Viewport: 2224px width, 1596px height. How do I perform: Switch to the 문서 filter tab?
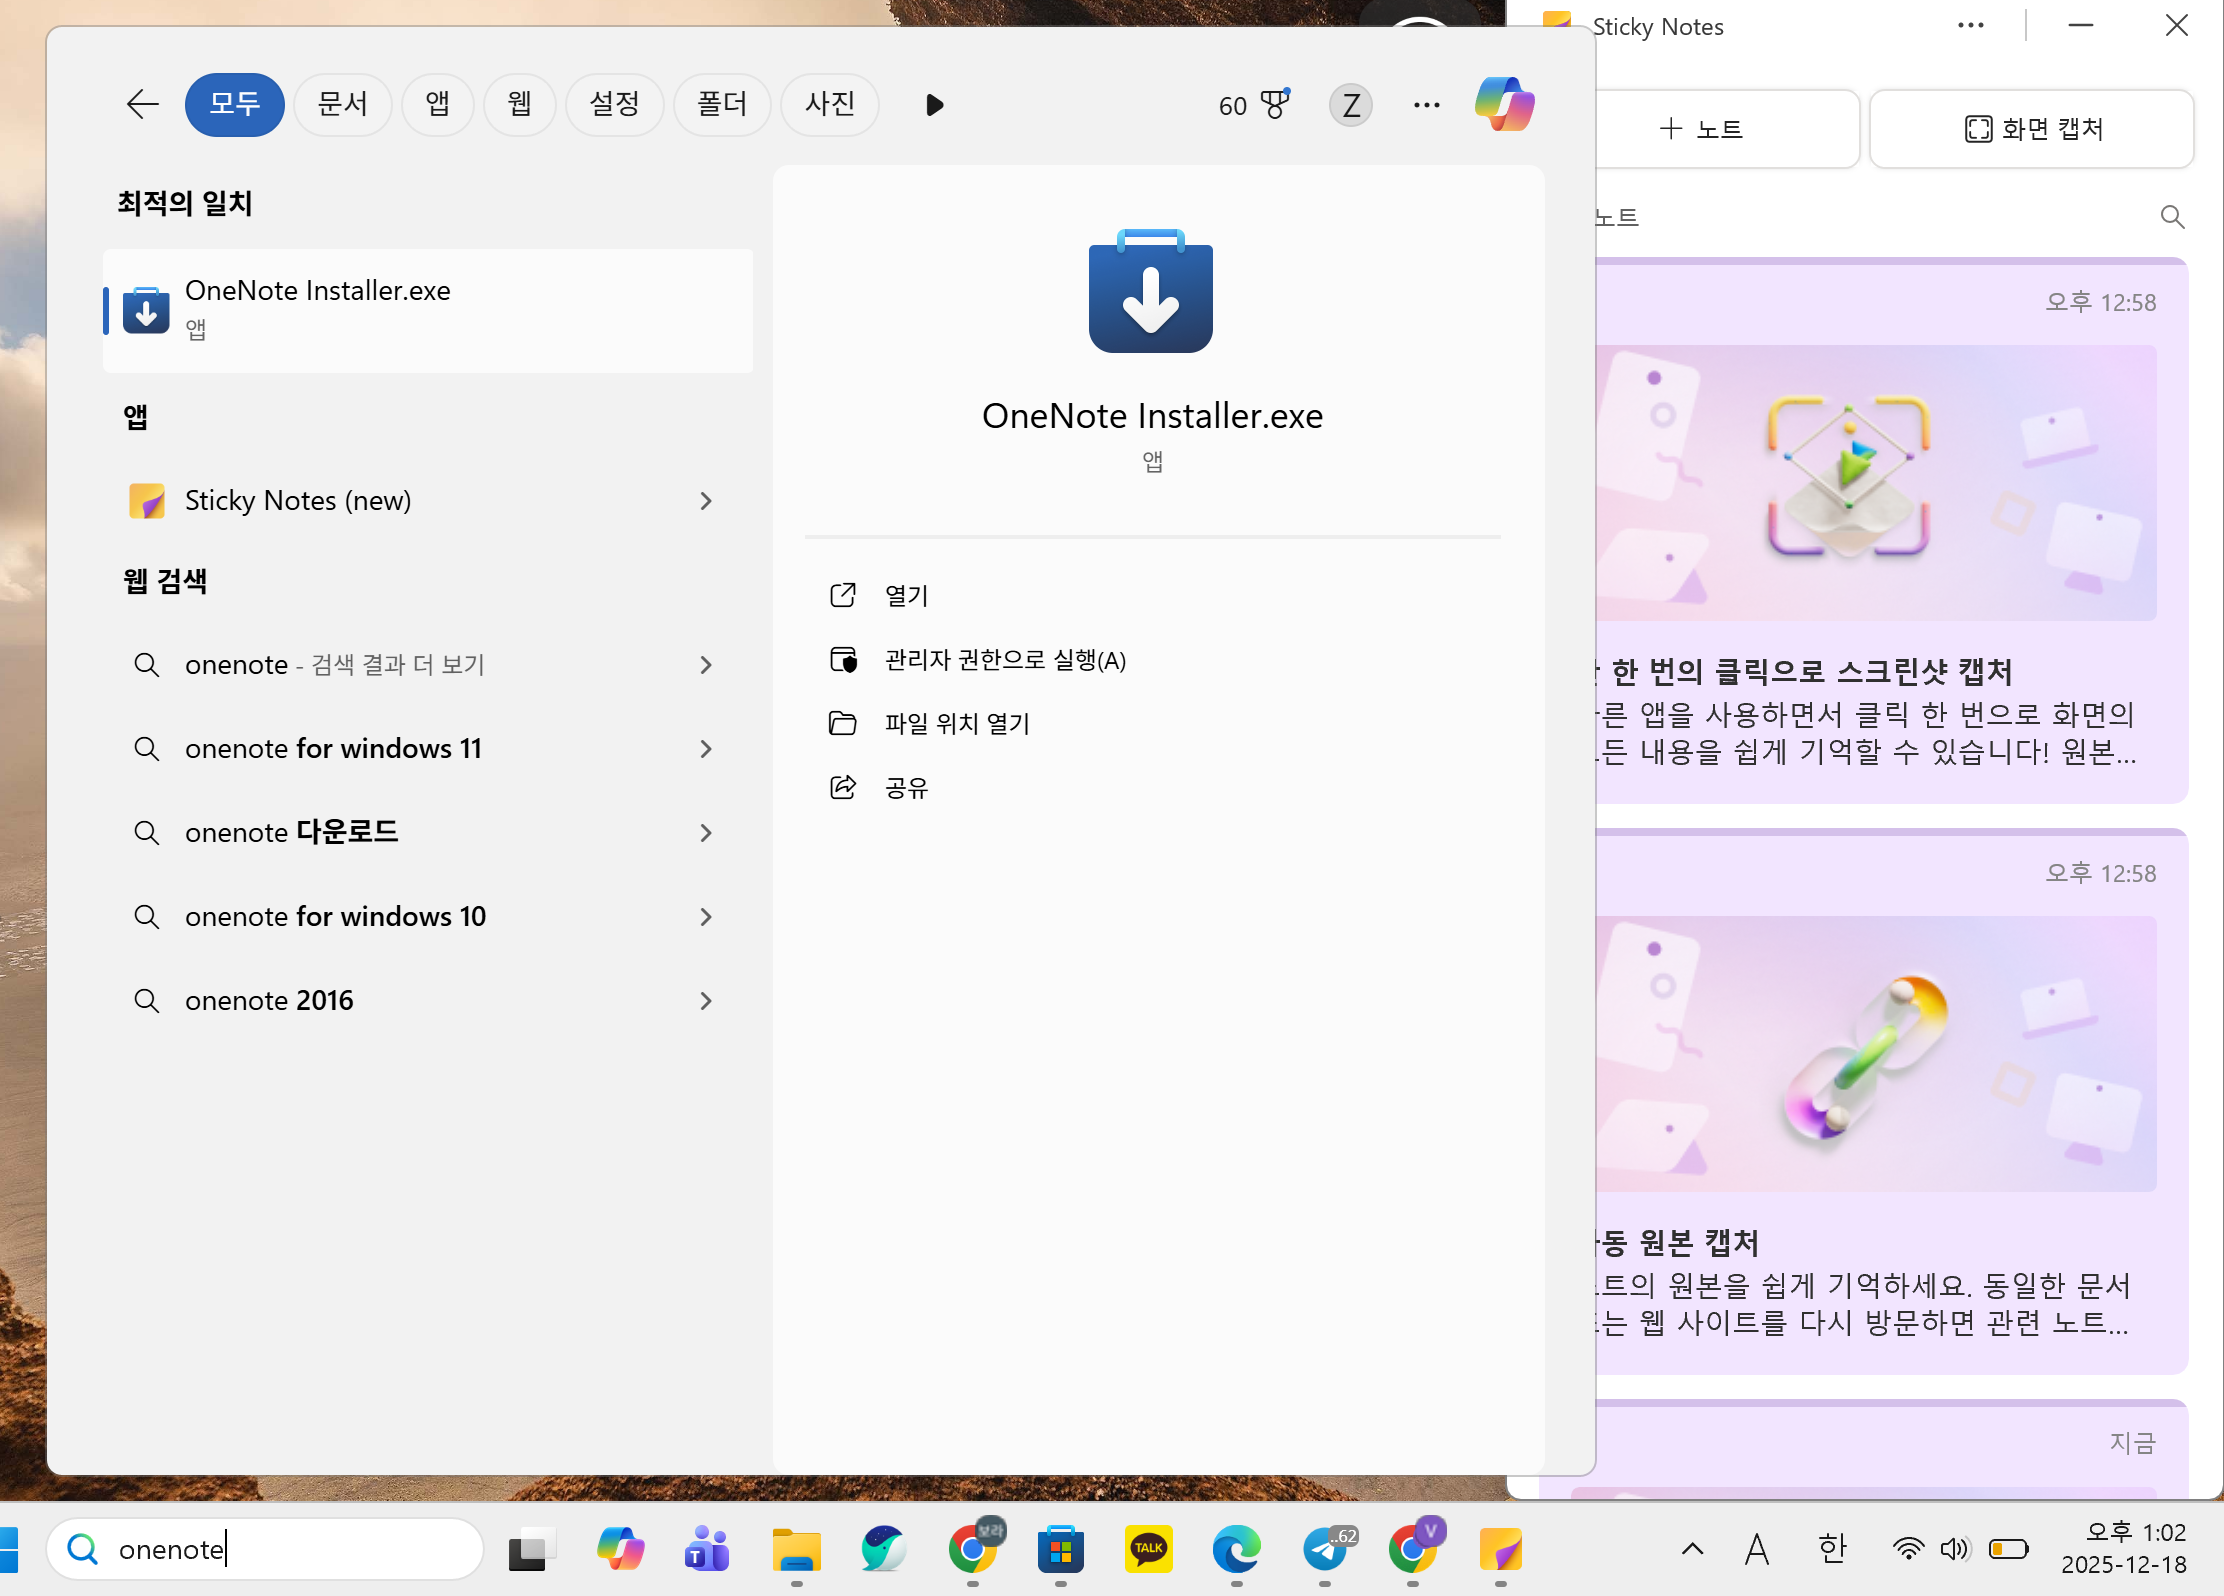pyautogui.click(x=343, y=104)
